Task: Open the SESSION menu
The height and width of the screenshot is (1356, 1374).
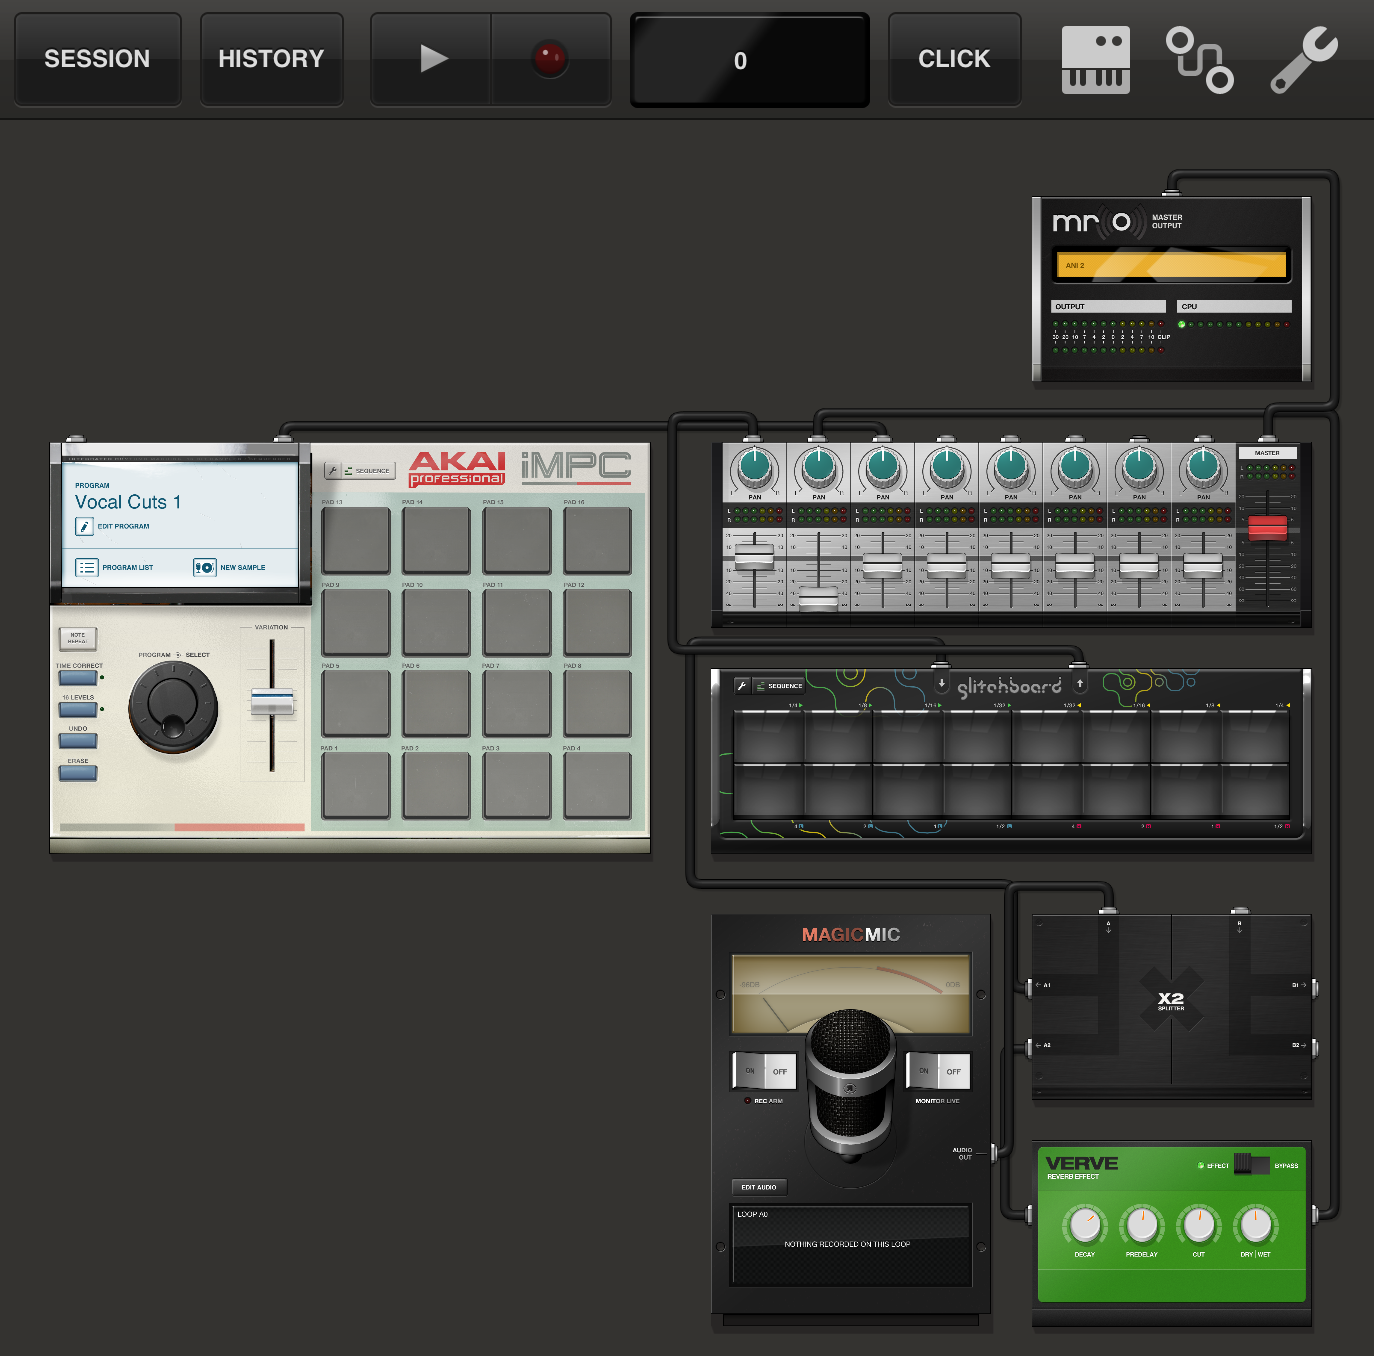Action: pos(97,59)
